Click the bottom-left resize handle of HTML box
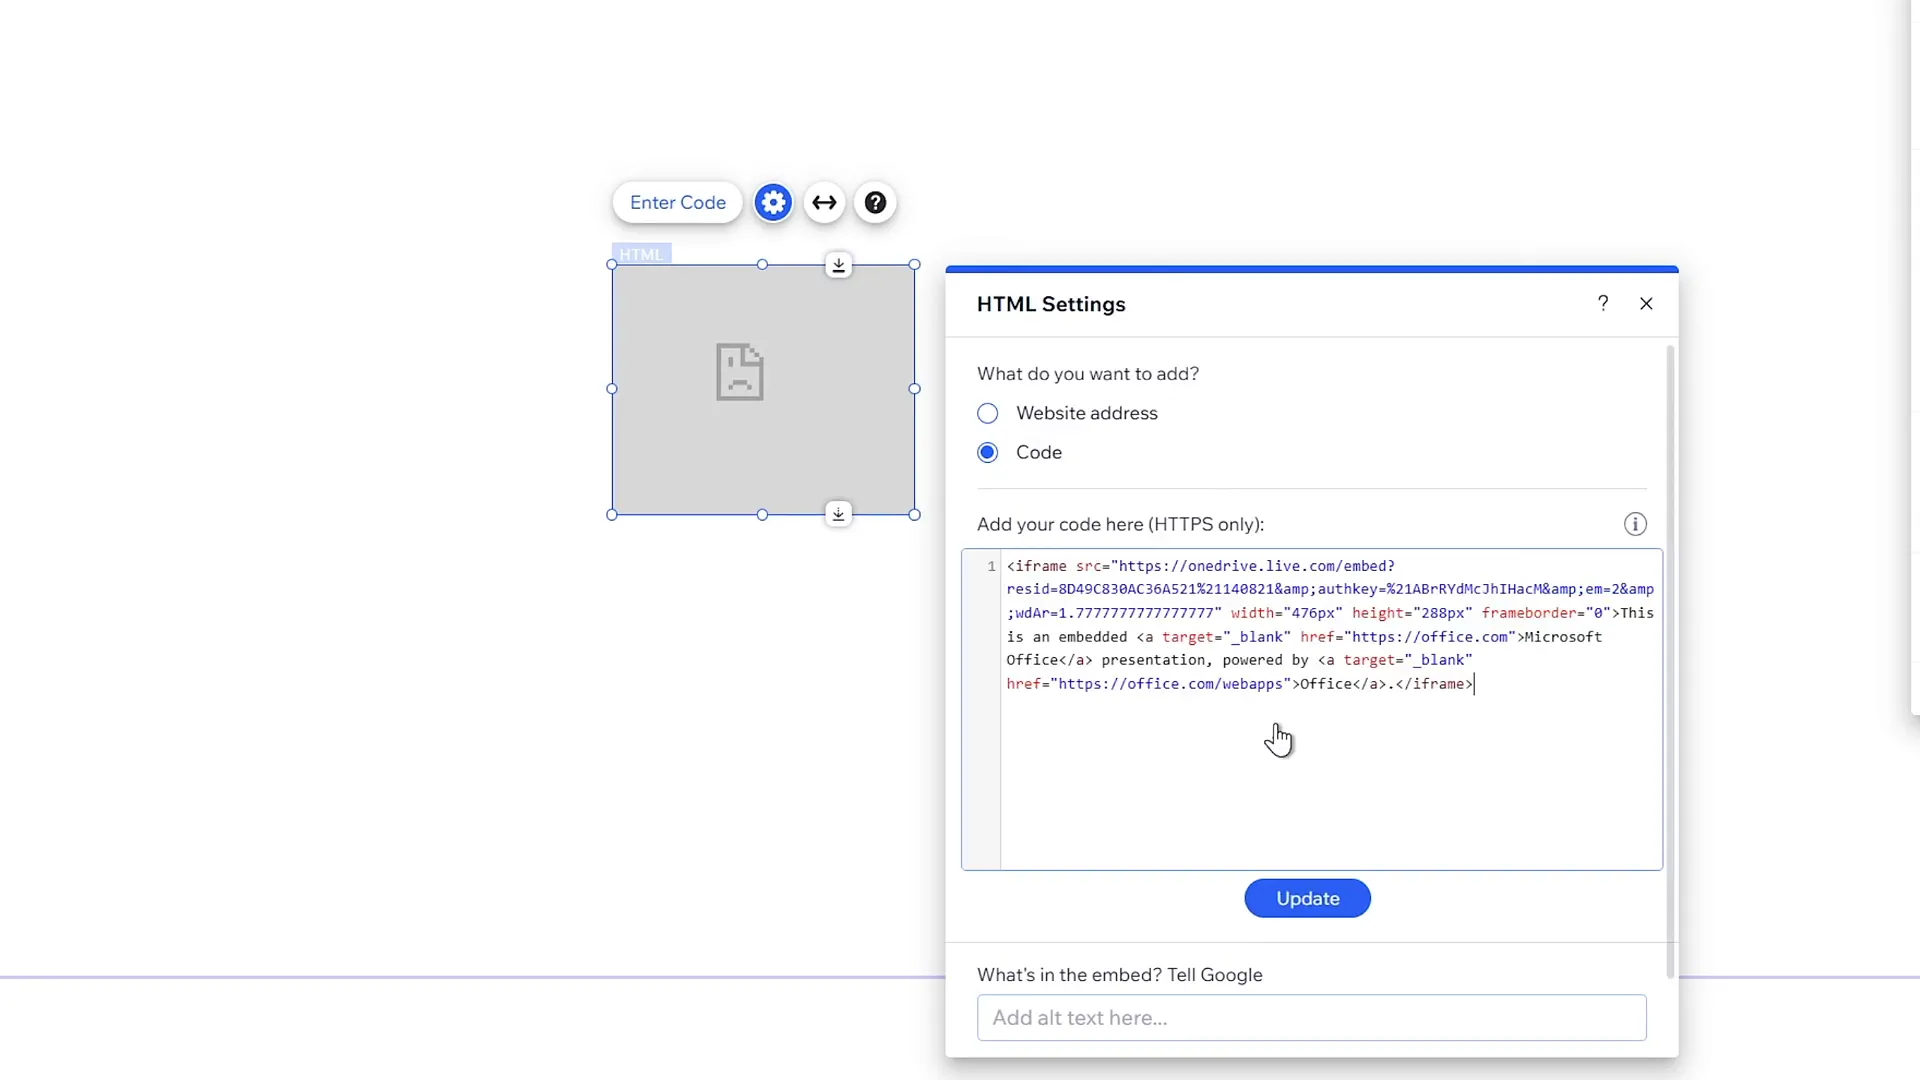The image size is (1920, 1080). 612,515
